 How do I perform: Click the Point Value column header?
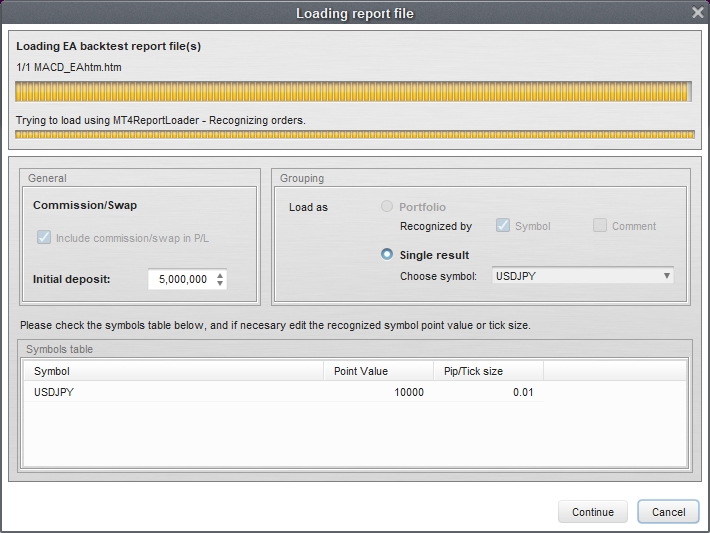(x=380, y=371)
